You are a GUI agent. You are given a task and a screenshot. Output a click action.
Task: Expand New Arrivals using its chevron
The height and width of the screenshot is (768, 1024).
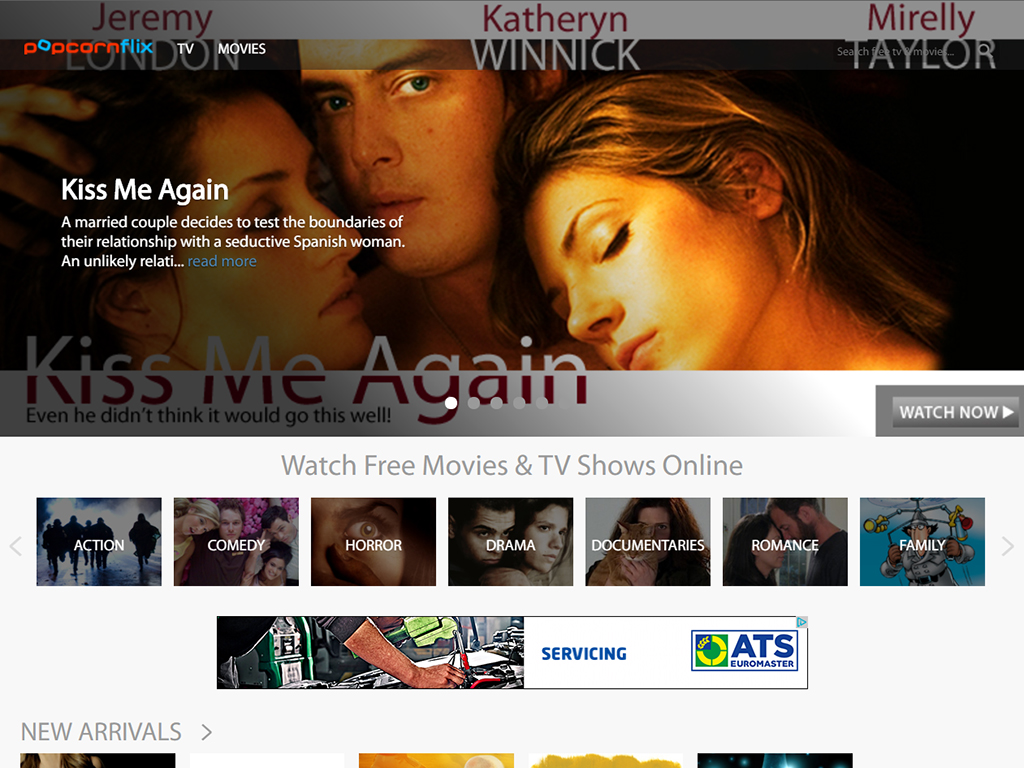(x=206, y=732)
